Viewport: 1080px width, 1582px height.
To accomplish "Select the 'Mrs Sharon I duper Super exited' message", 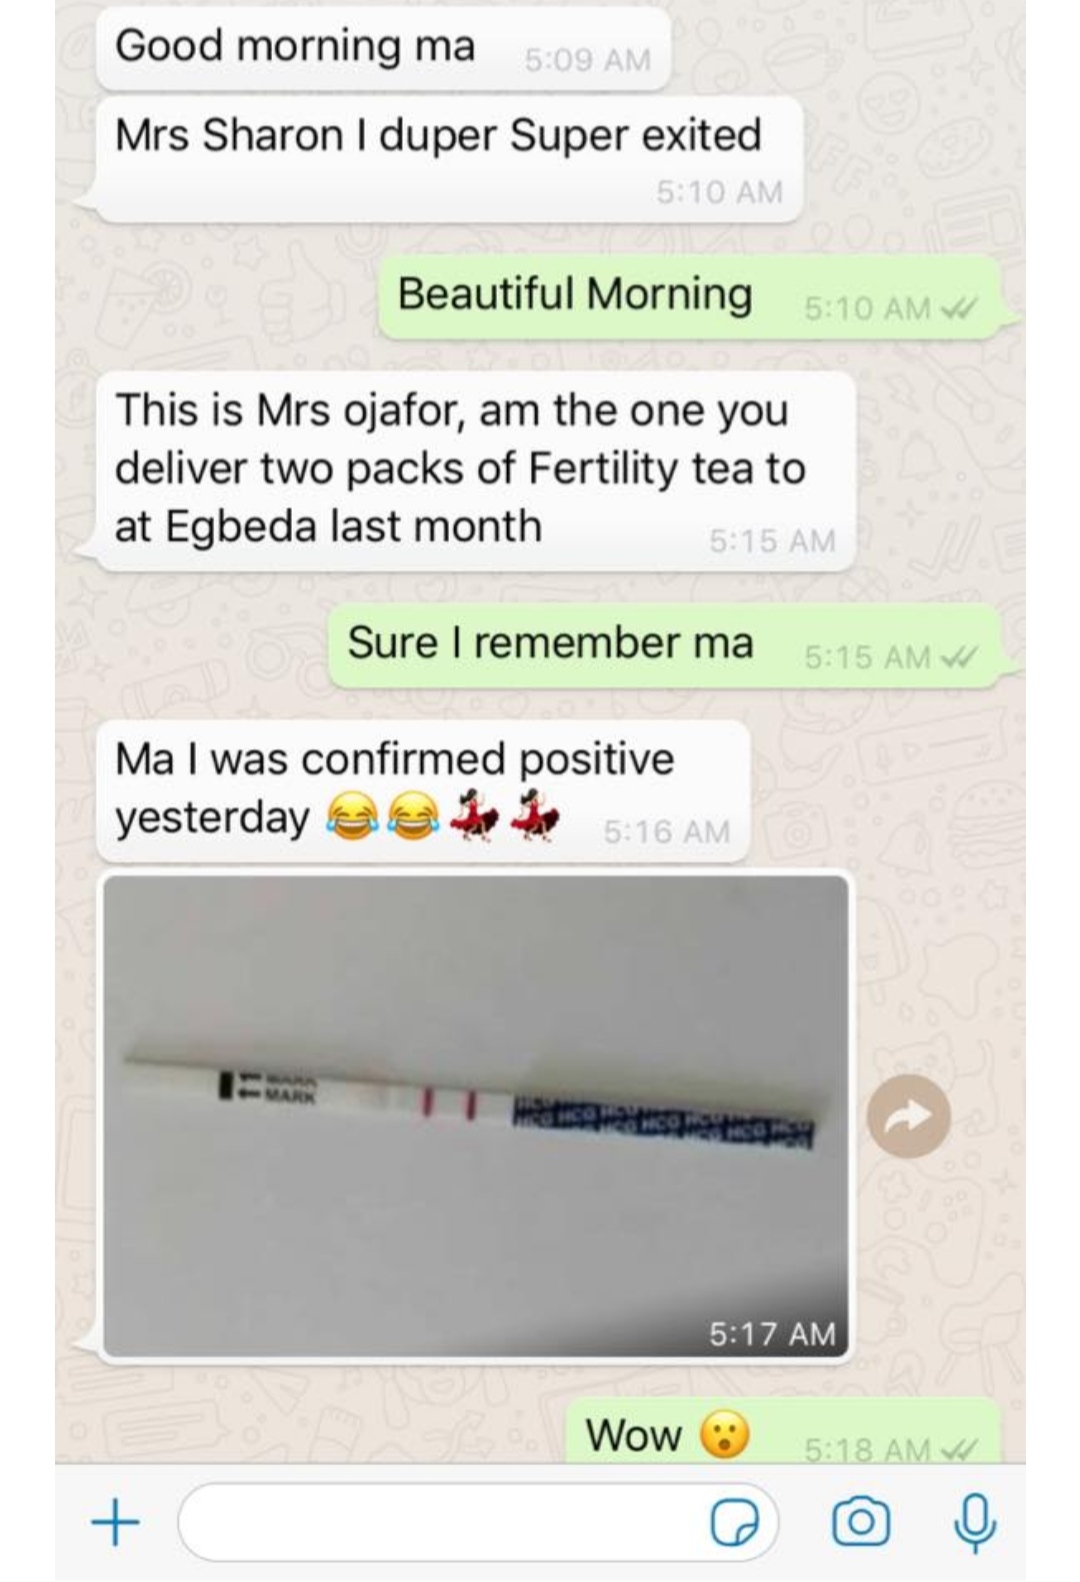I will coord(448,159).
